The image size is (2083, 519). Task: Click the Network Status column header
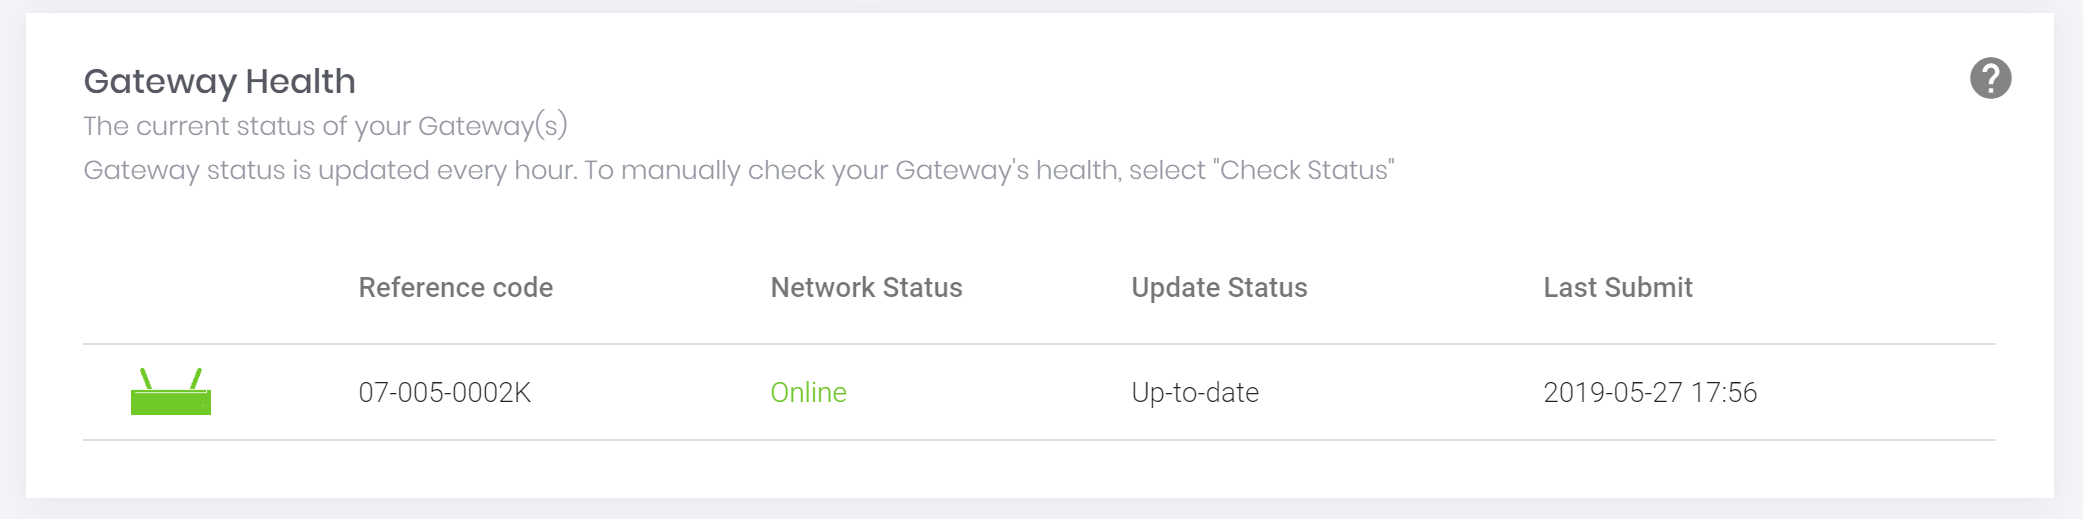coord(866,288)
